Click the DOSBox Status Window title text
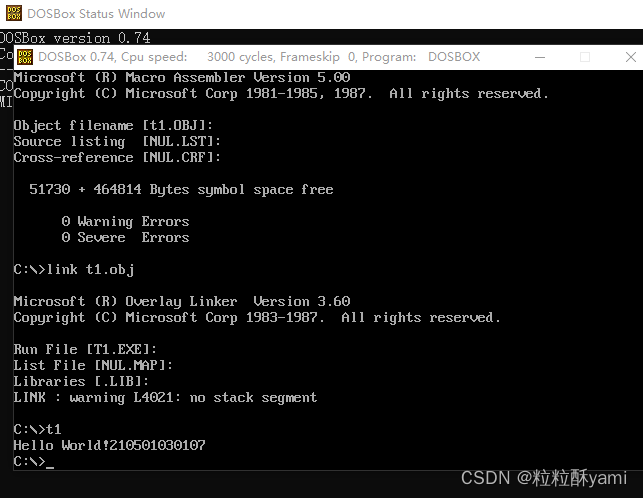 pos(96,14)
